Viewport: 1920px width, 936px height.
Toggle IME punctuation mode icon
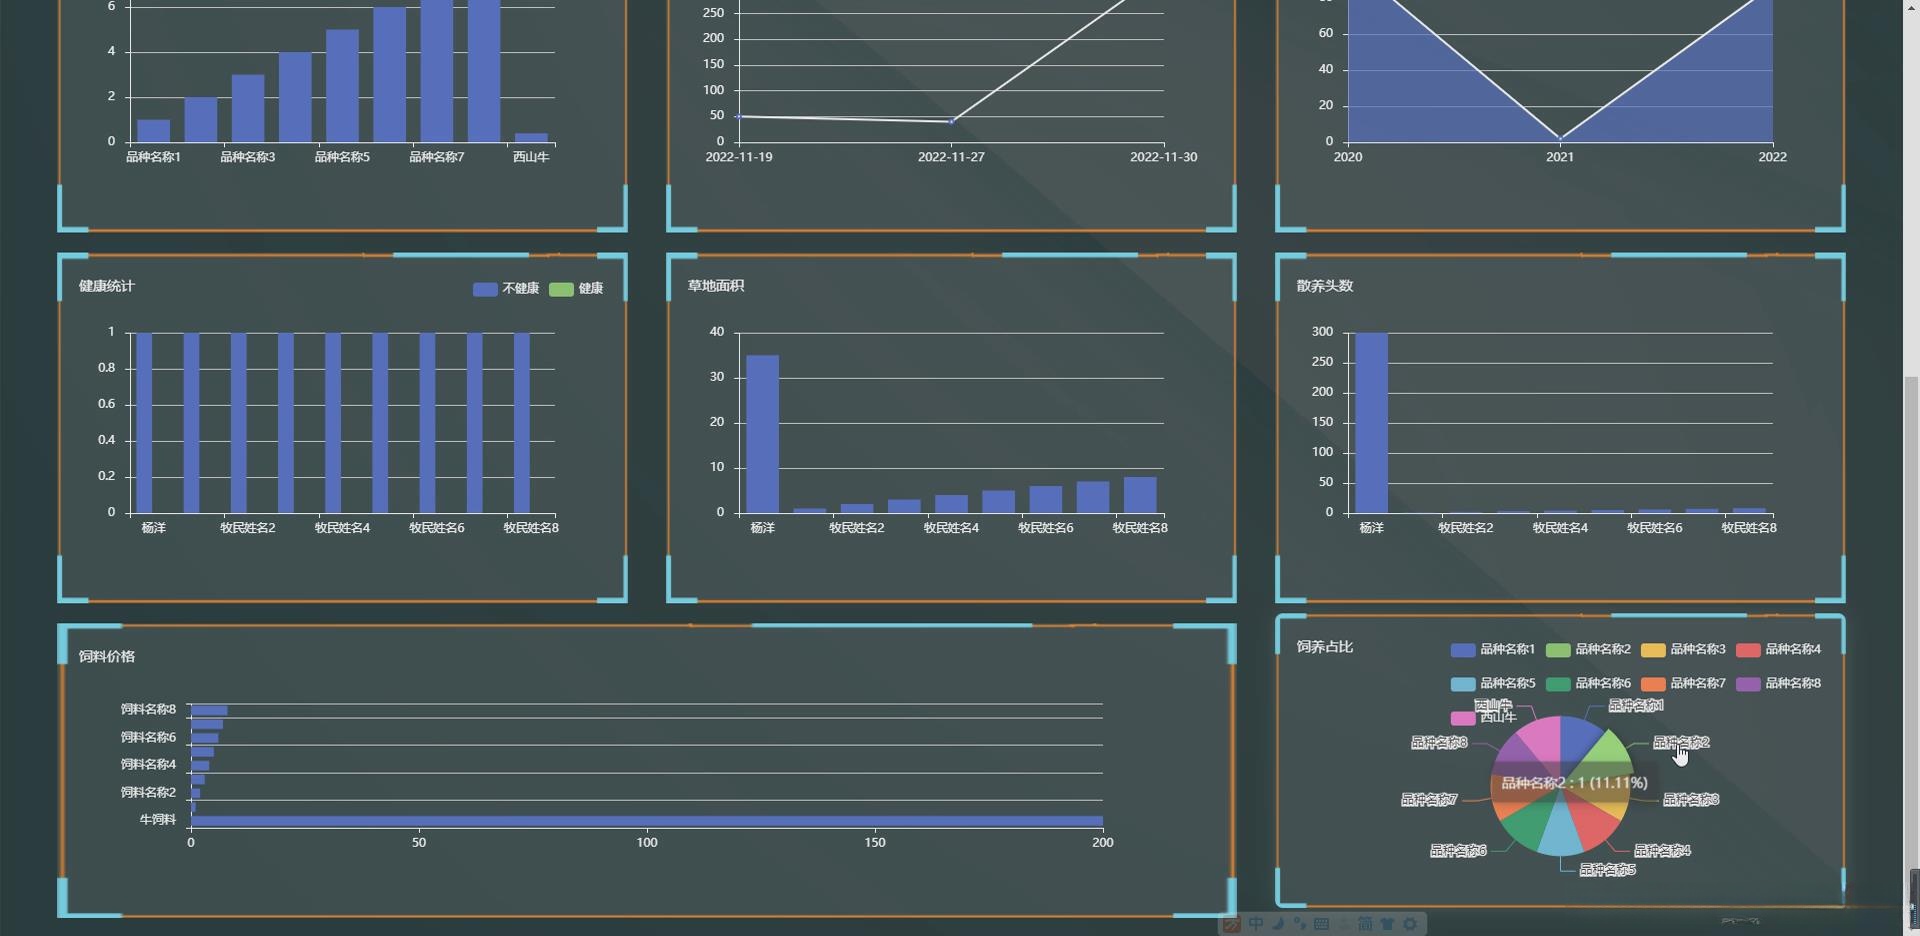(x=1299, y=923)
